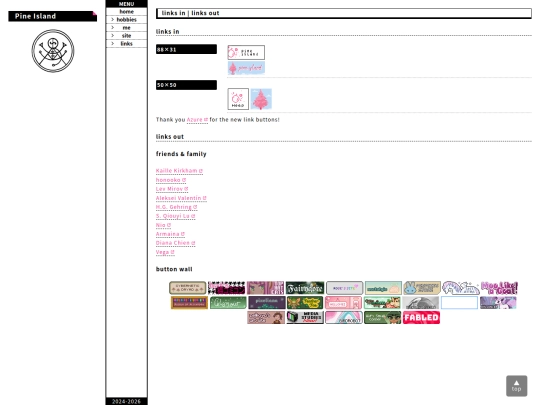Expand the me submenu arrow
This screenshot has height=405, width=540.
tap(112, 28)
